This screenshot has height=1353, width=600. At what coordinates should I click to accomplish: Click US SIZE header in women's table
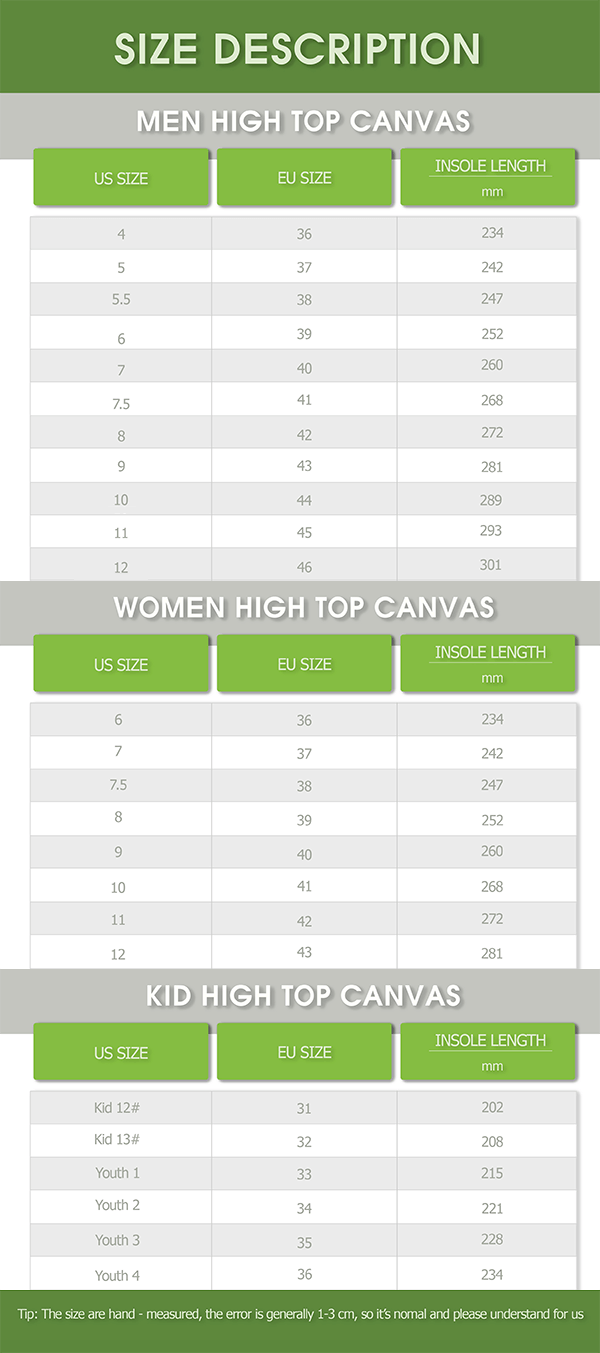(x=121, y=664)
